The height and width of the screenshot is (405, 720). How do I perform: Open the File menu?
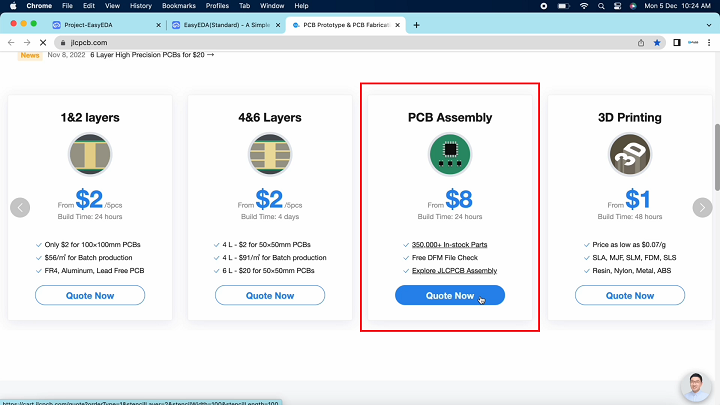[68, 6]
